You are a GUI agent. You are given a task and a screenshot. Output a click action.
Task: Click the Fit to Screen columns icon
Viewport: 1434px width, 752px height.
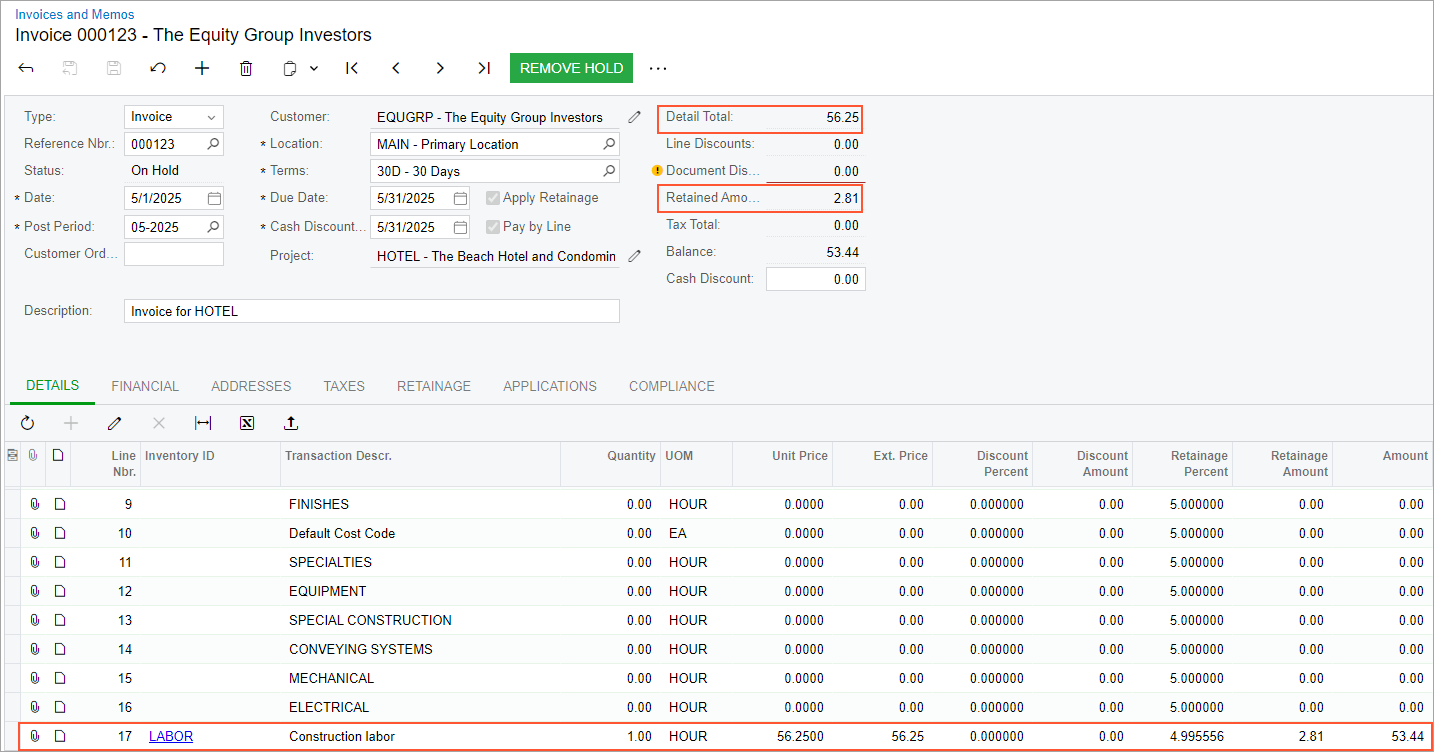tap(203, 423)
